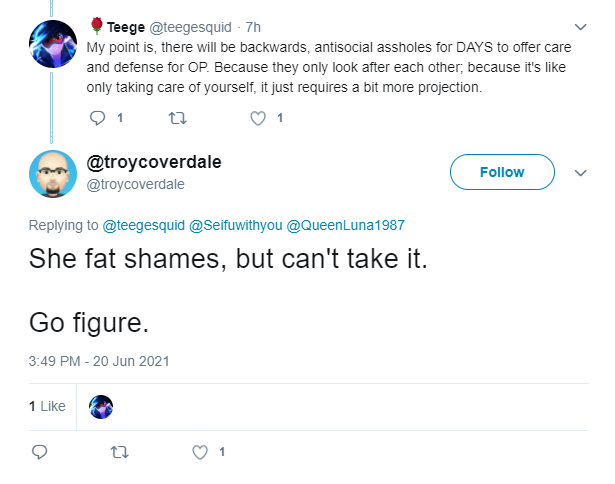The image size is (615, 484).
Task: Open chevron menu beside Follow button
Action: pyautogui.click(x=580, y=173)
